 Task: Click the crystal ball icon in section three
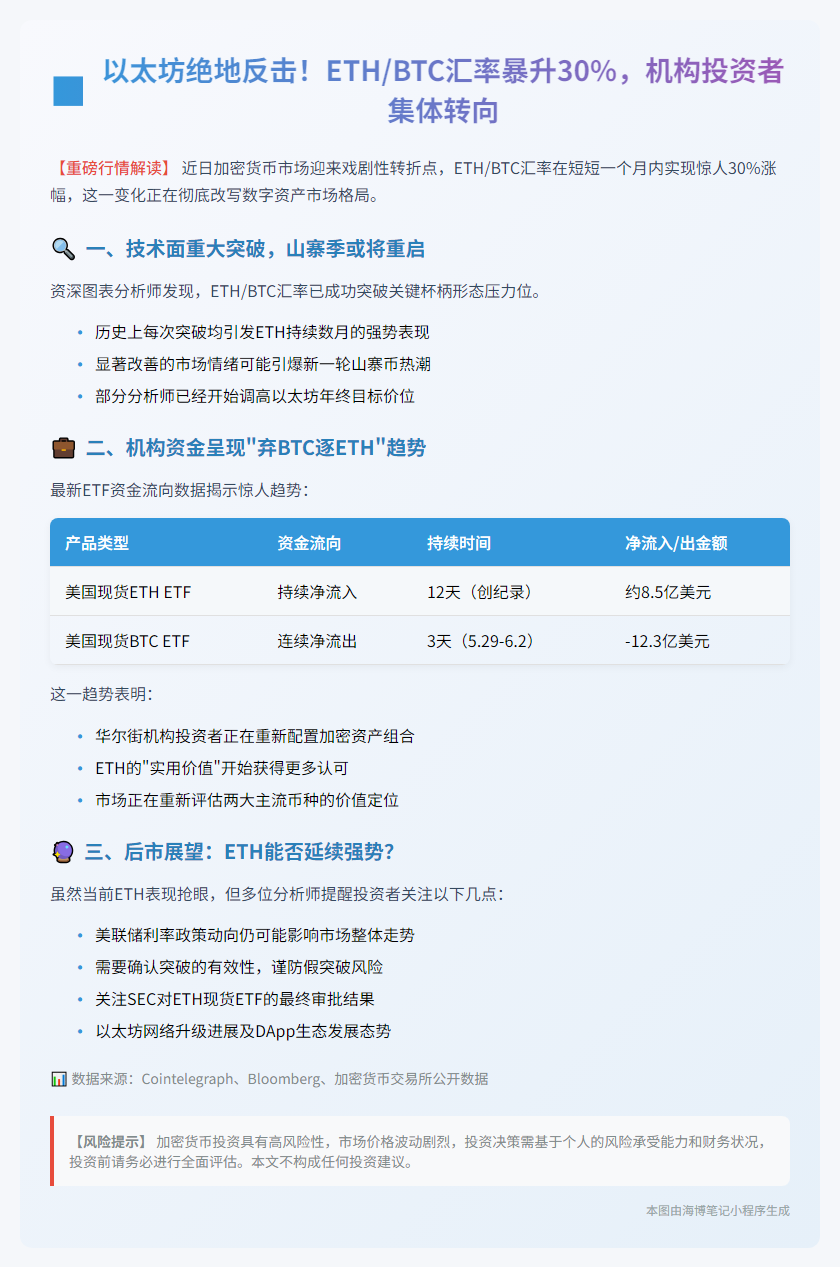pos(63,851)
